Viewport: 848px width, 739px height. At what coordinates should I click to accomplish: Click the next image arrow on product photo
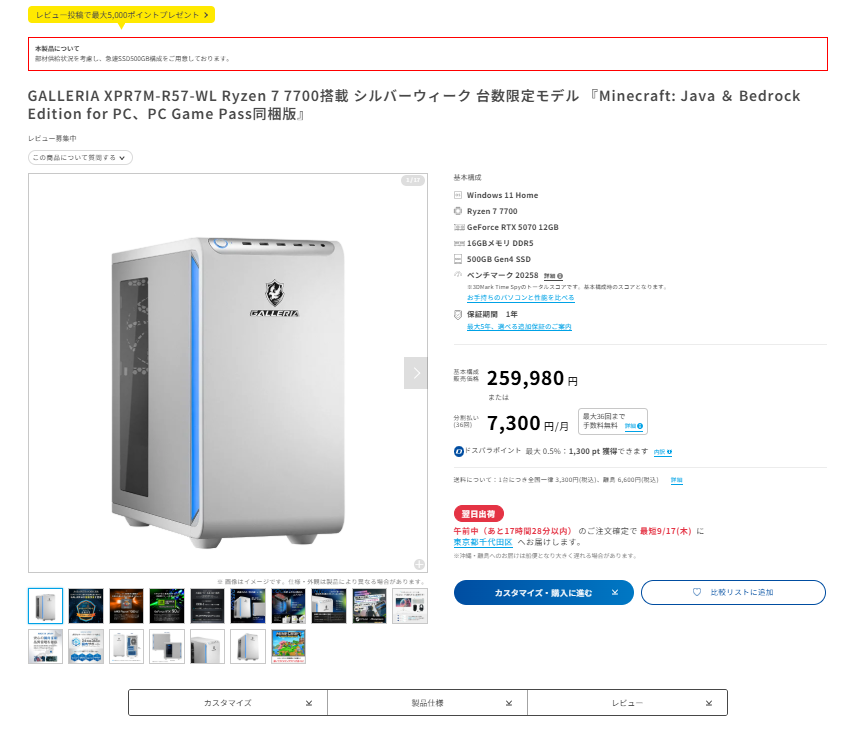click(415, 373)
